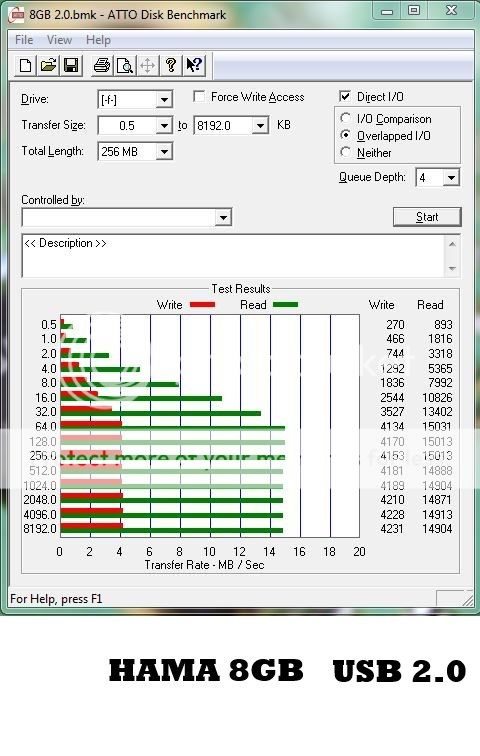This screenshot has height=756, width=480.
Task: Click the 8192.0 row label in chart
Action: coord(40,529)
